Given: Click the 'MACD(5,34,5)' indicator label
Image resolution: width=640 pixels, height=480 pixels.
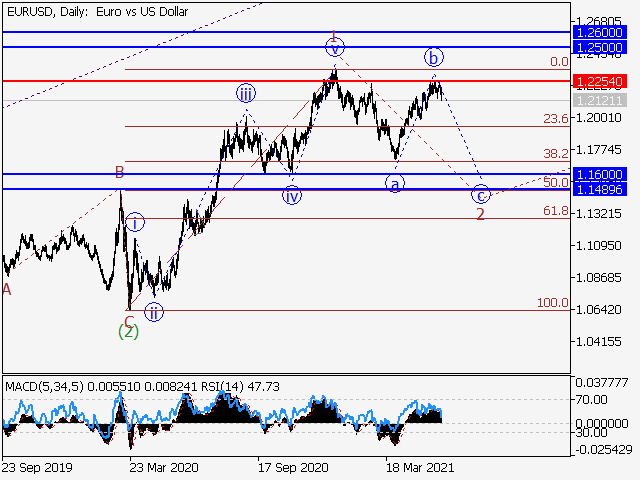Looking at the screenshot, I should (x=44, y=387).
